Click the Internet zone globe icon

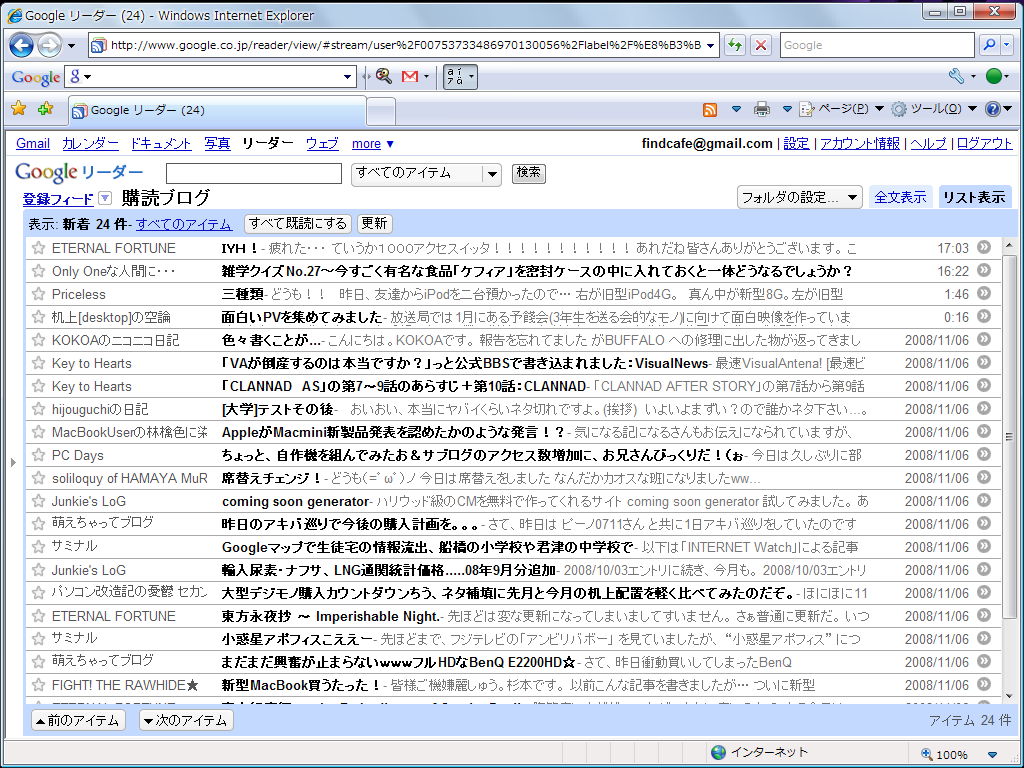[x=718, y=753]
